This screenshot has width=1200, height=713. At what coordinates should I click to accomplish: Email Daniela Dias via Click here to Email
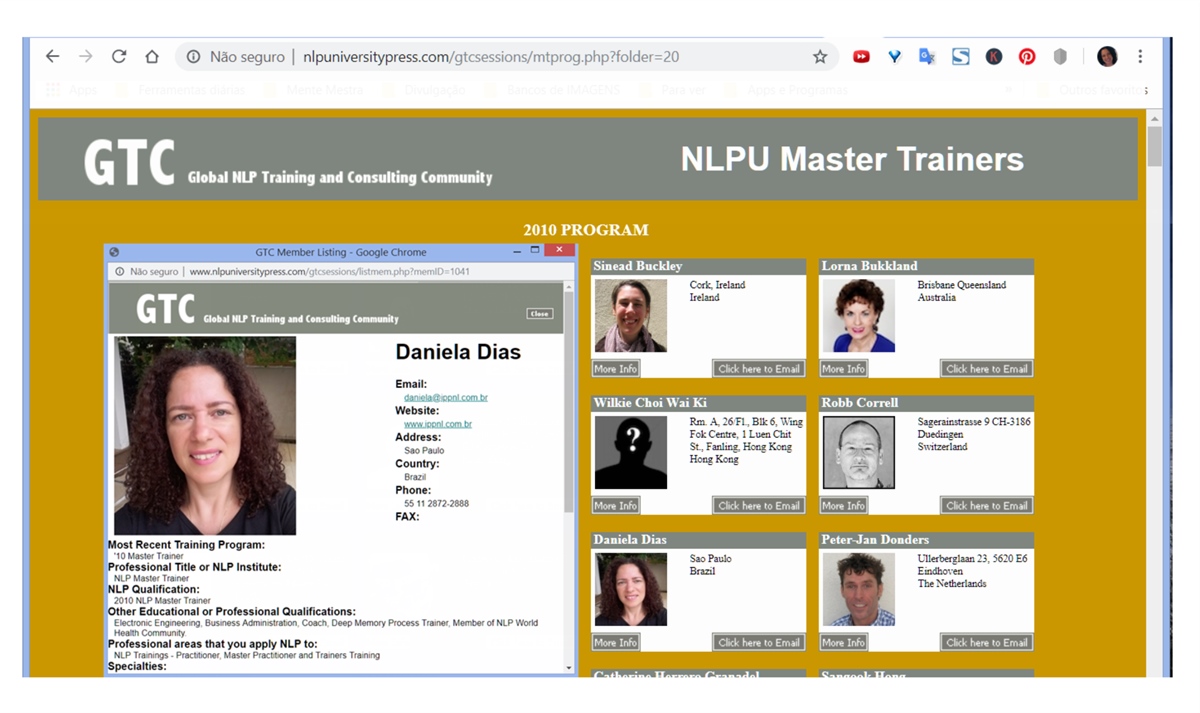(759, 643)
